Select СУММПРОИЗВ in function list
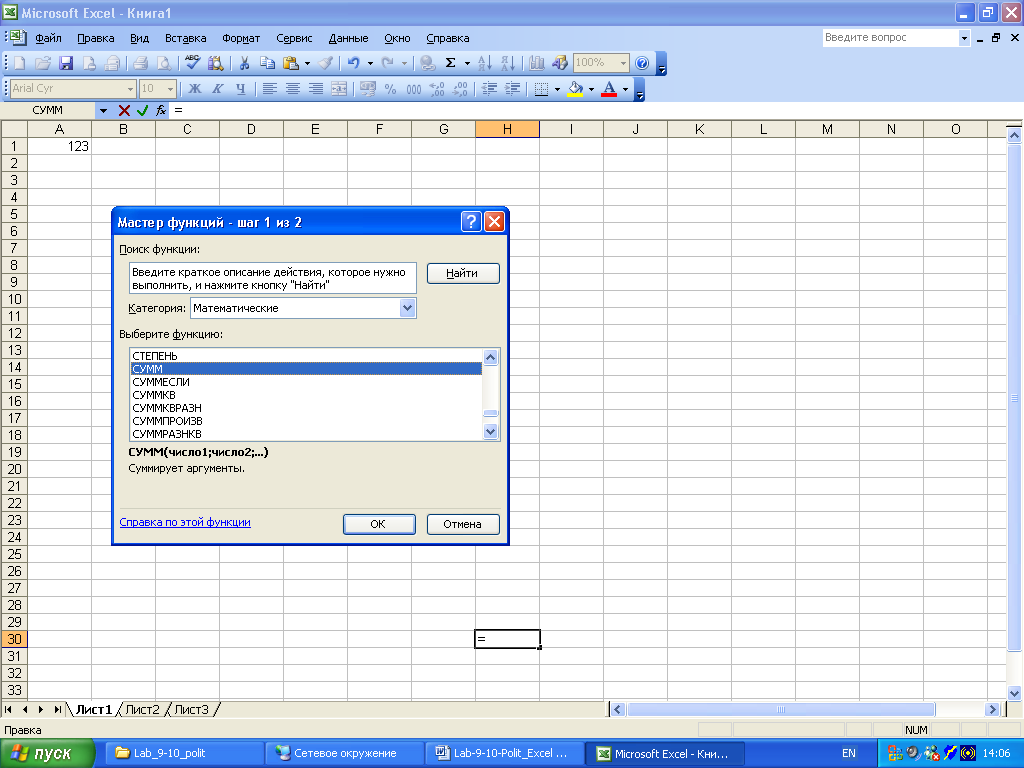The image size is (1024, 768). point(306,421)
